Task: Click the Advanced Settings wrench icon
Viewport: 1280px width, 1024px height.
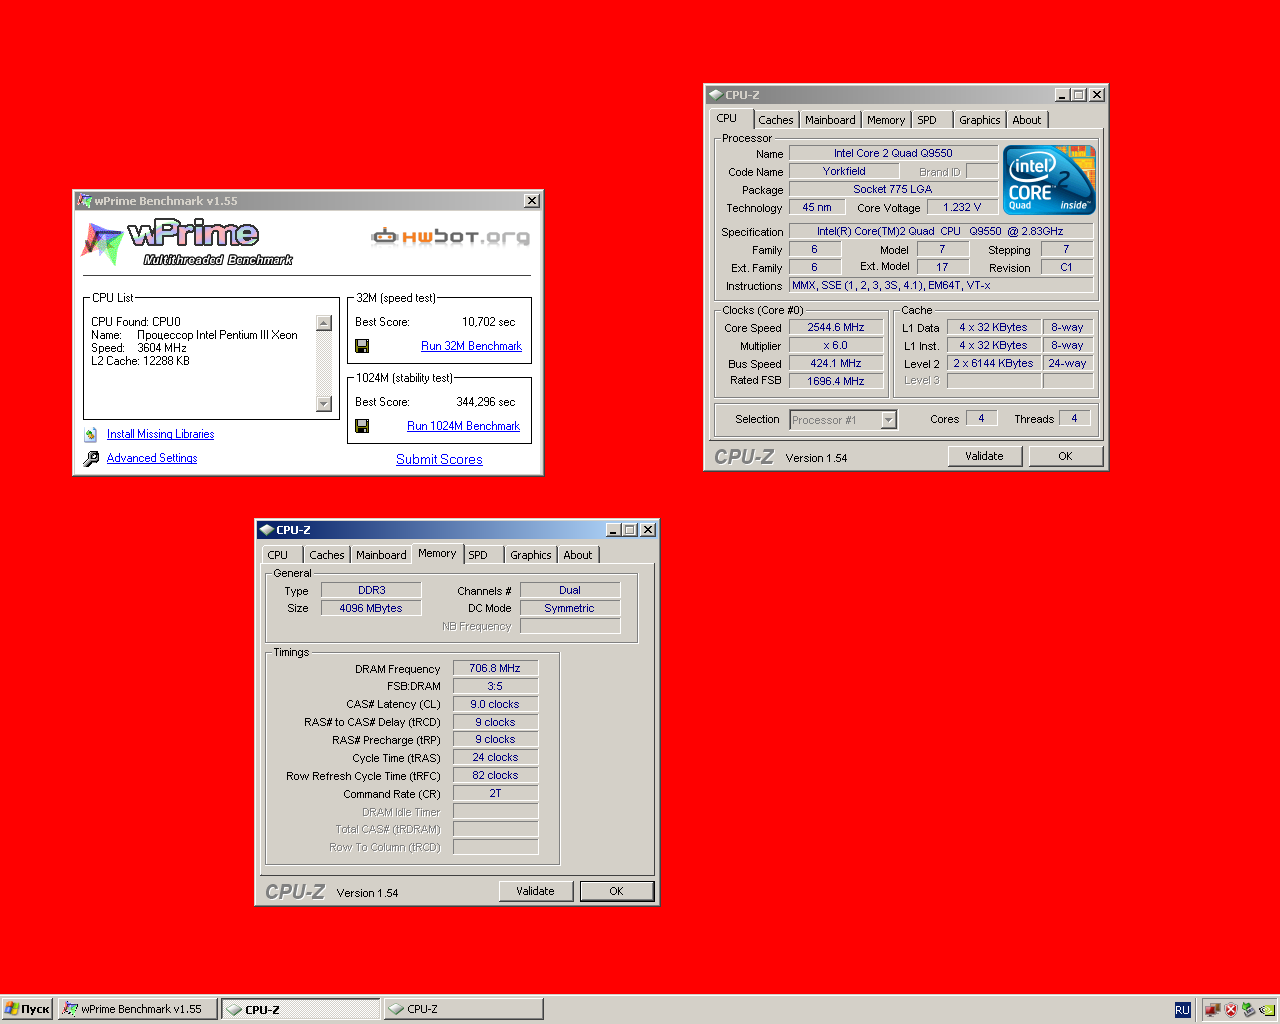Action: point(91,458)
